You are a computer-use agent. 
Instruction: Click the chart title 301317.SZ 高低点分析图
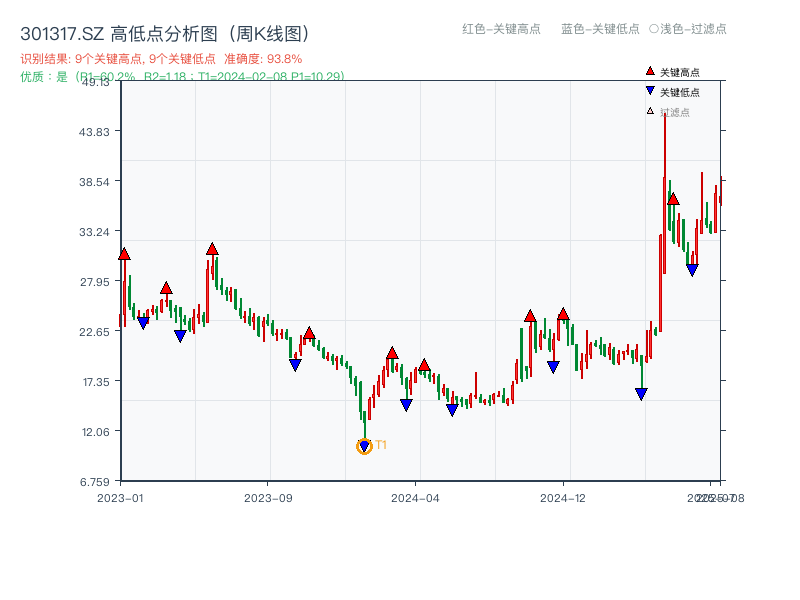pos(165,34)
